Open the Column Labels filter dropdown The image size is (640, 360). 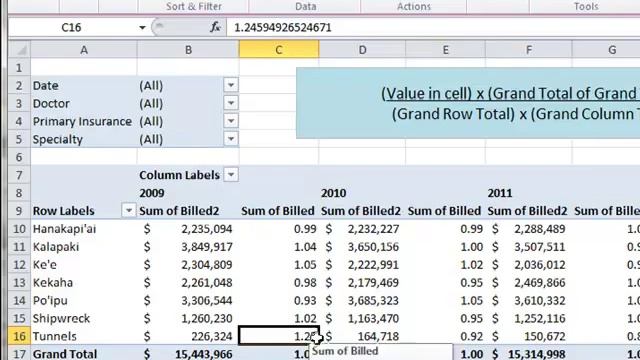point(231,175)
